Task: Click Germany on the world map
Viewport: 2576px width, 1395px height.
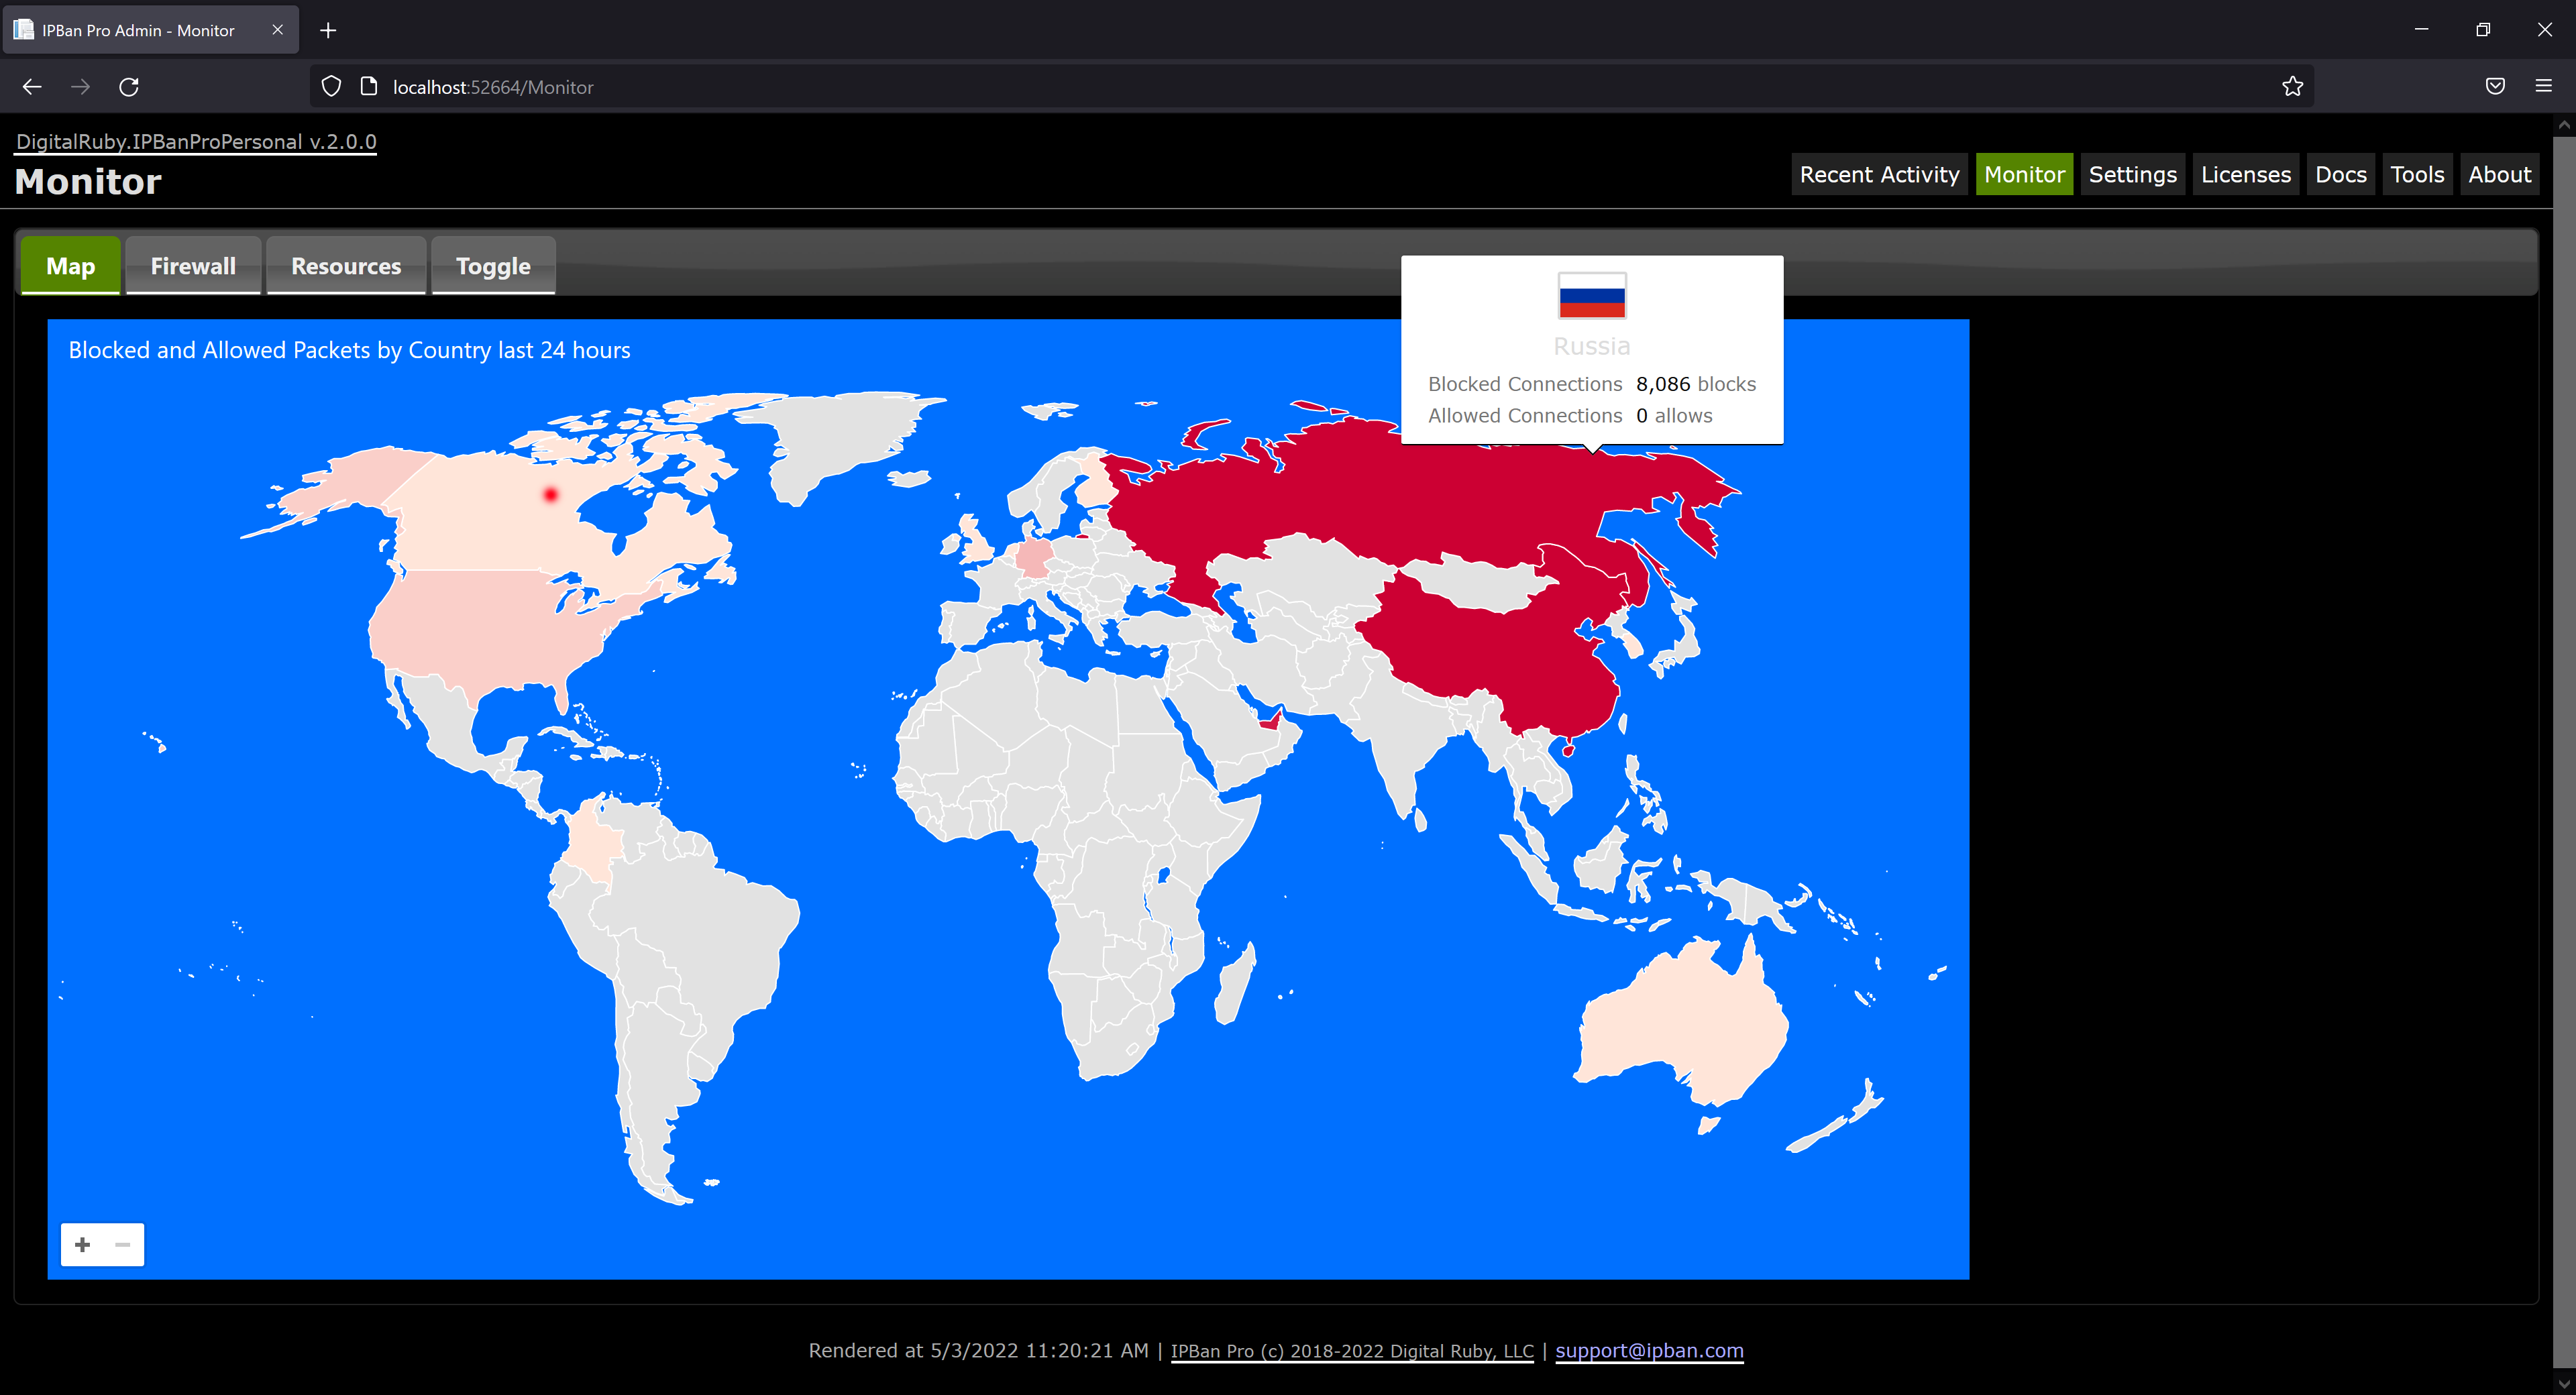Action: pos(1035,558)
